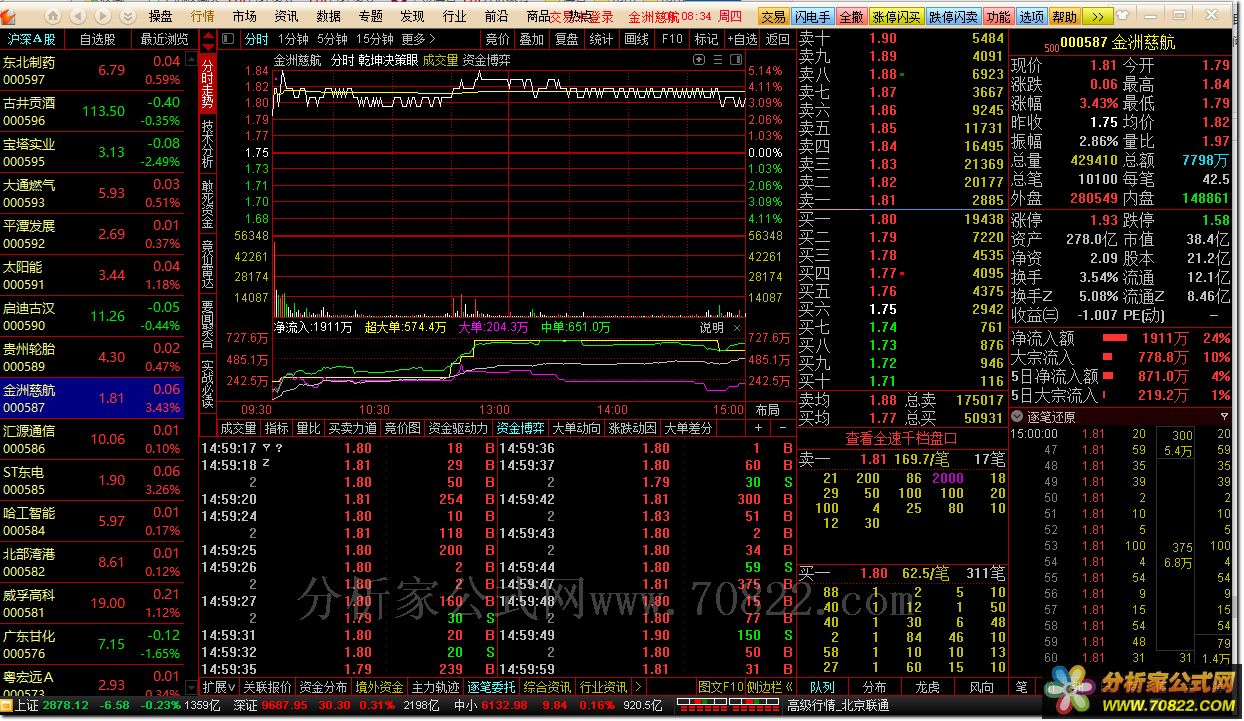
Task: Click the 全撤 button
Action: click(851, 16)
